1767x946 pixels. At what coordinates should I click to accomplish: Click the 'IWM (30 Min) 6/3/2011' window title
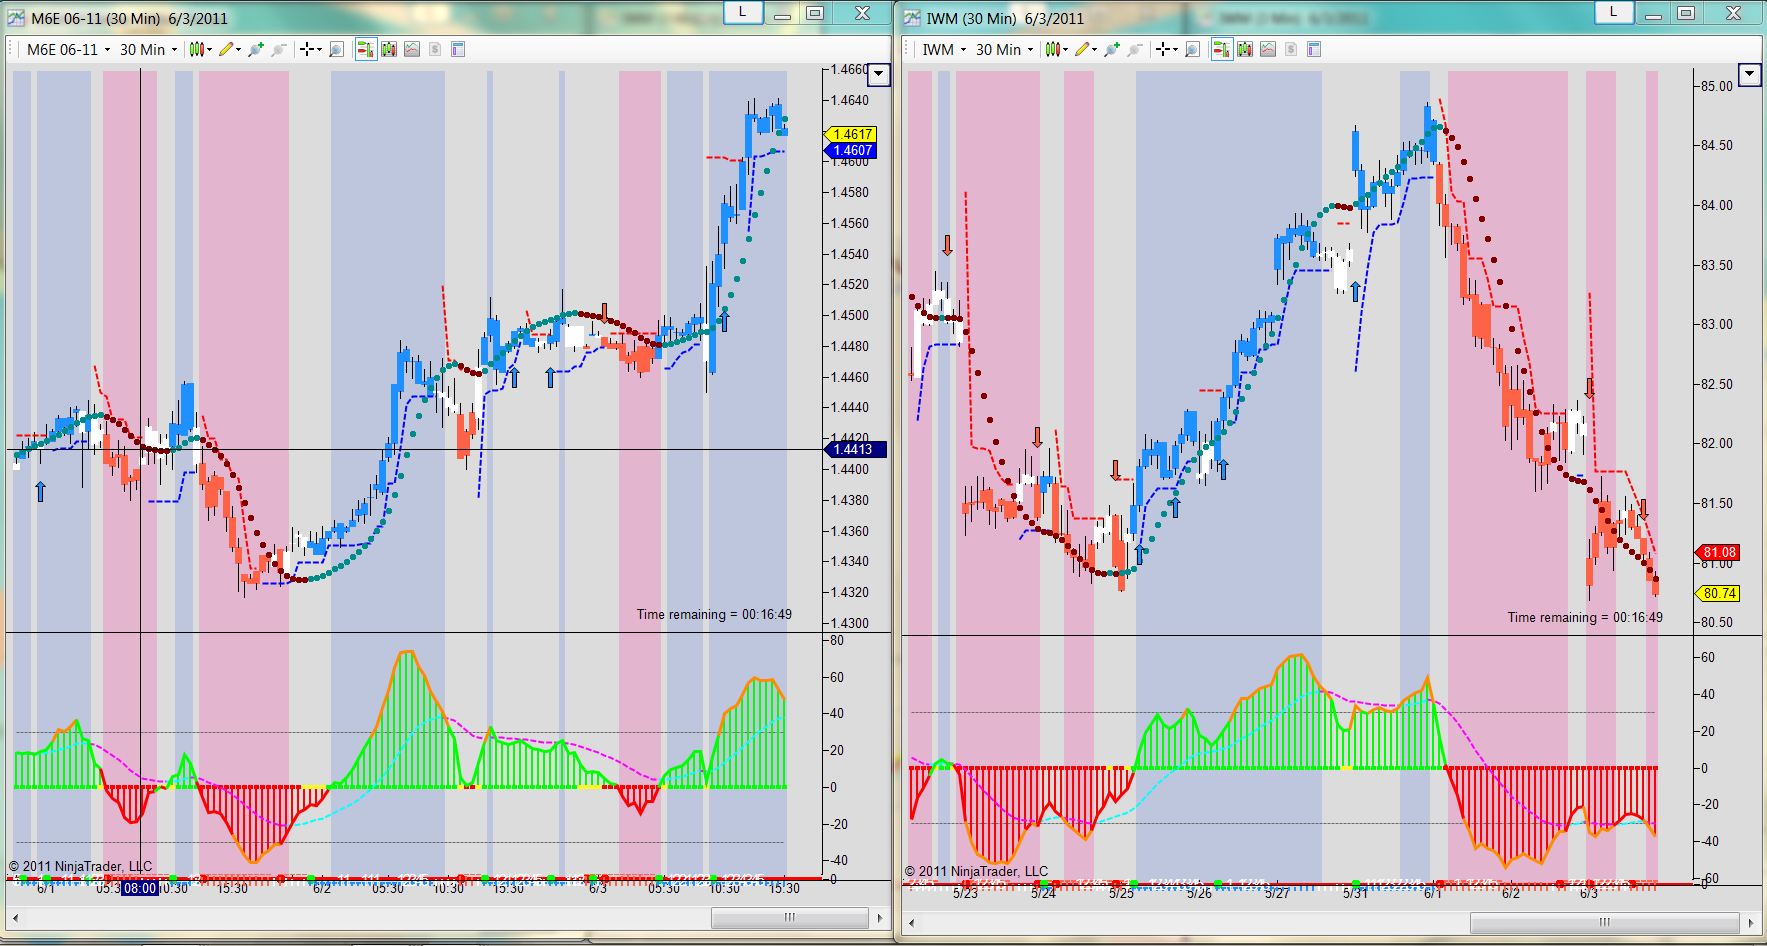1005,18
